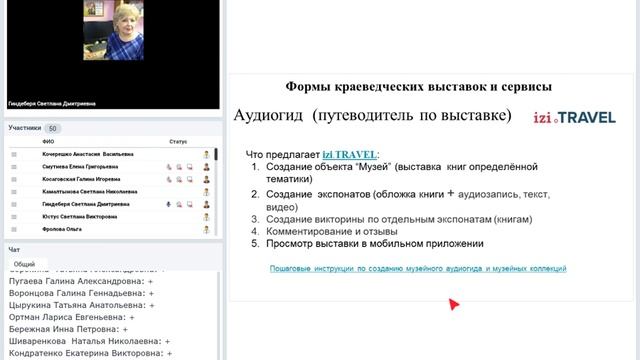The width and height of the screenshot is (640, 360).
Task: Select participant Смутнева Елена Григорьевна
Action: pos(80,167)
